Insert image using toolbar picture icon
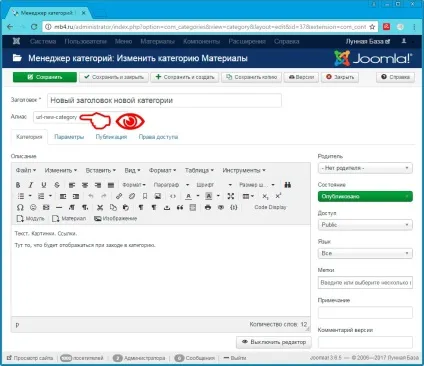 pyautogui.click(x=158, y=196)
